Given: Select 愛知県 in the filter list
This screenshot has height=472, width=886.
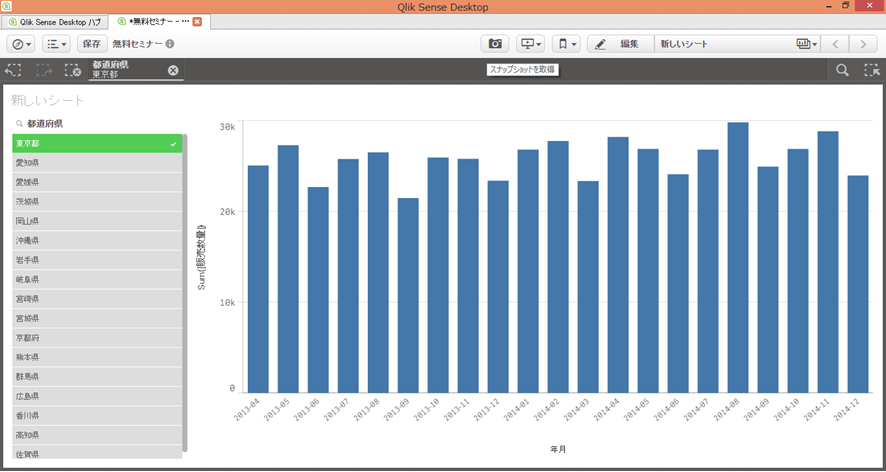Looking at the screenshot, I should pos(97,163).
